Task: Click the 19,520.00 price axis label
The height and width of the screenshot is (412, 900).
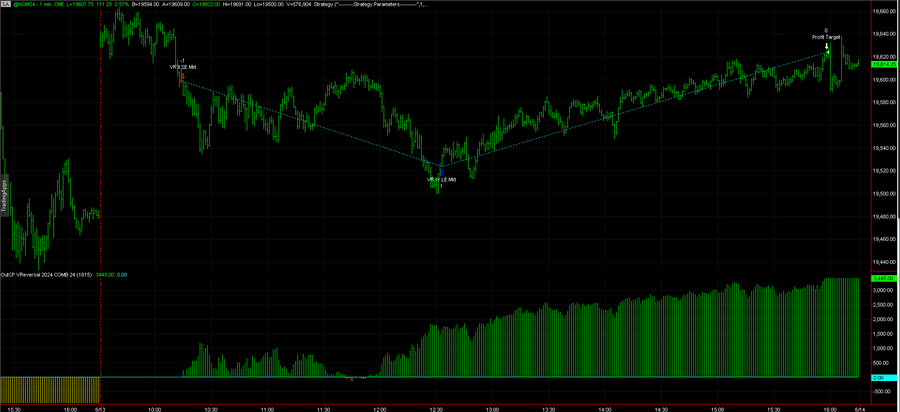Action: [885, 171]
